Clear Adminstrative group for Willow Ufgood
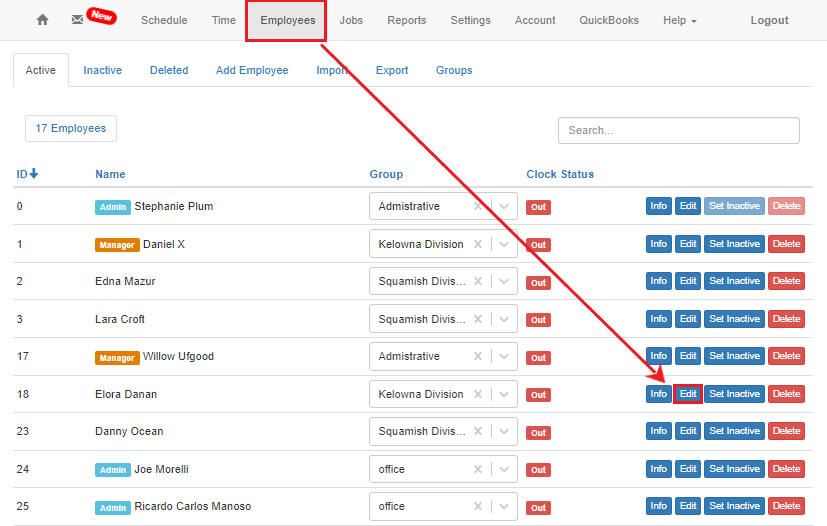 point(479,357)
